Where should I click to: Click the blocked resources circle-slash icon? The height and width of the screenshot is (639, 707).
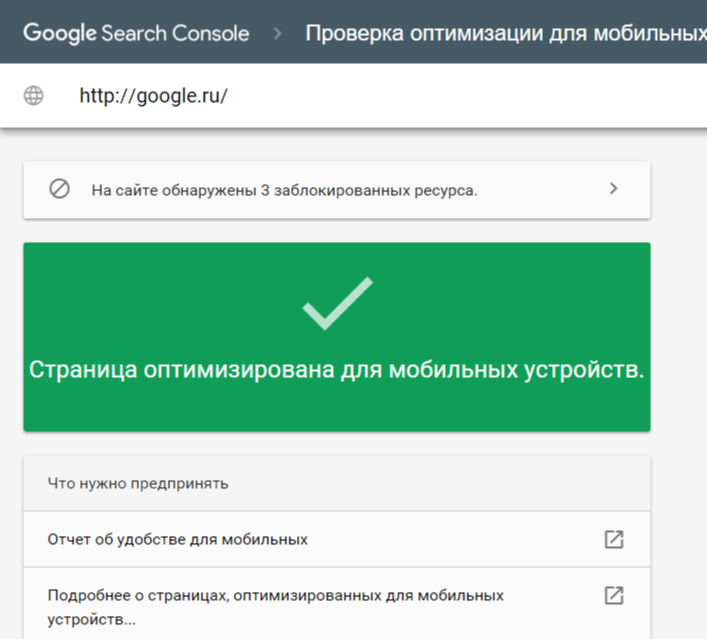59,189
